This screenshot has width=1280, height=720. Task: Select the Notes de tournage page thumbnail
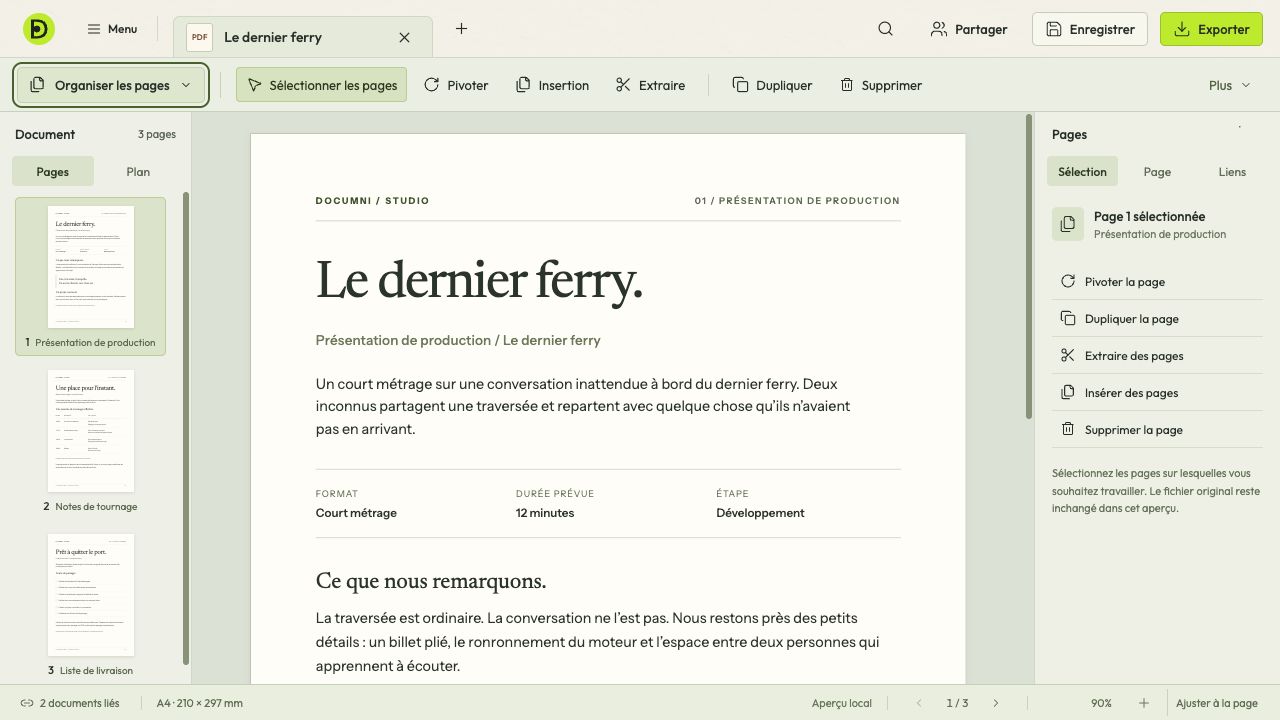click(91, 441)
